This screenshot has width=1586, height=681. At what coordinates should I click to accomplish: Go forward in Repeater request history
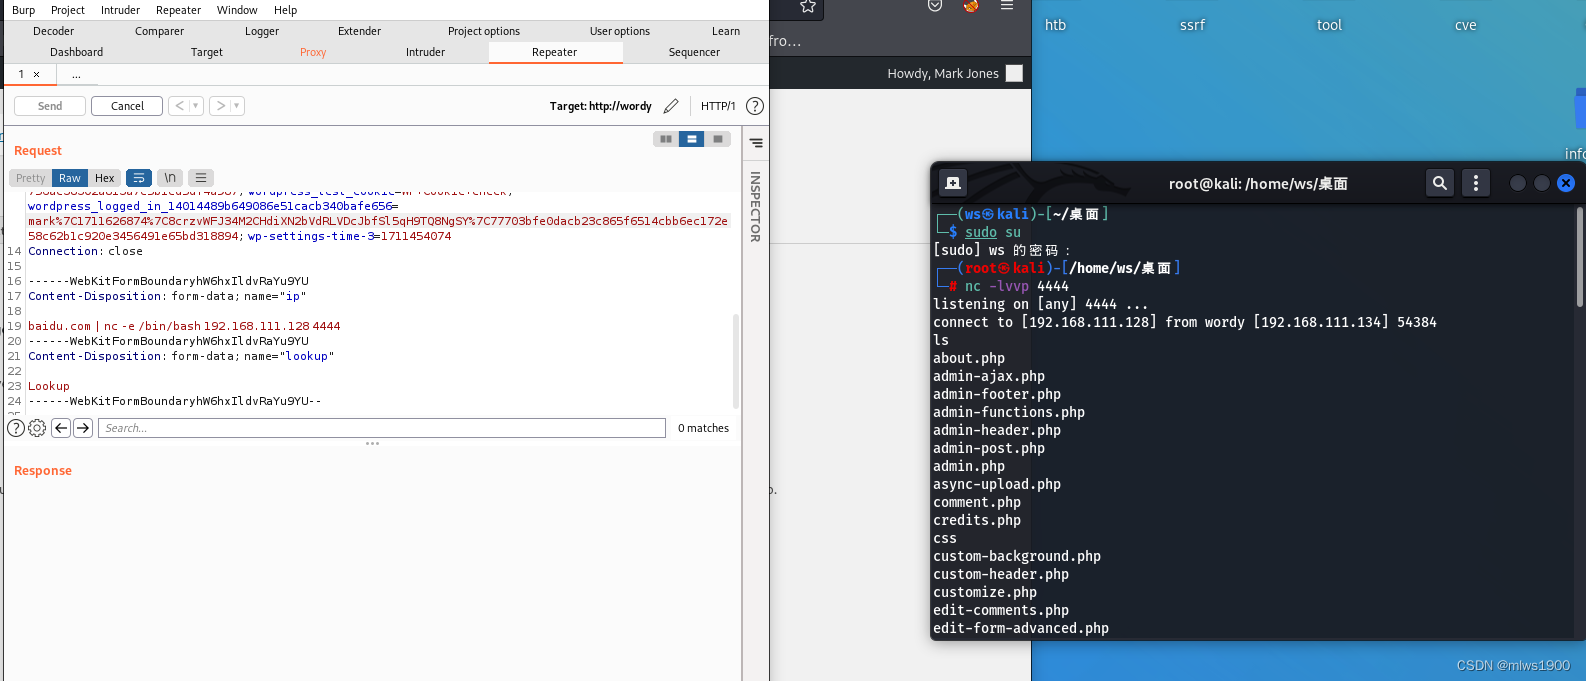click(221, 106)
